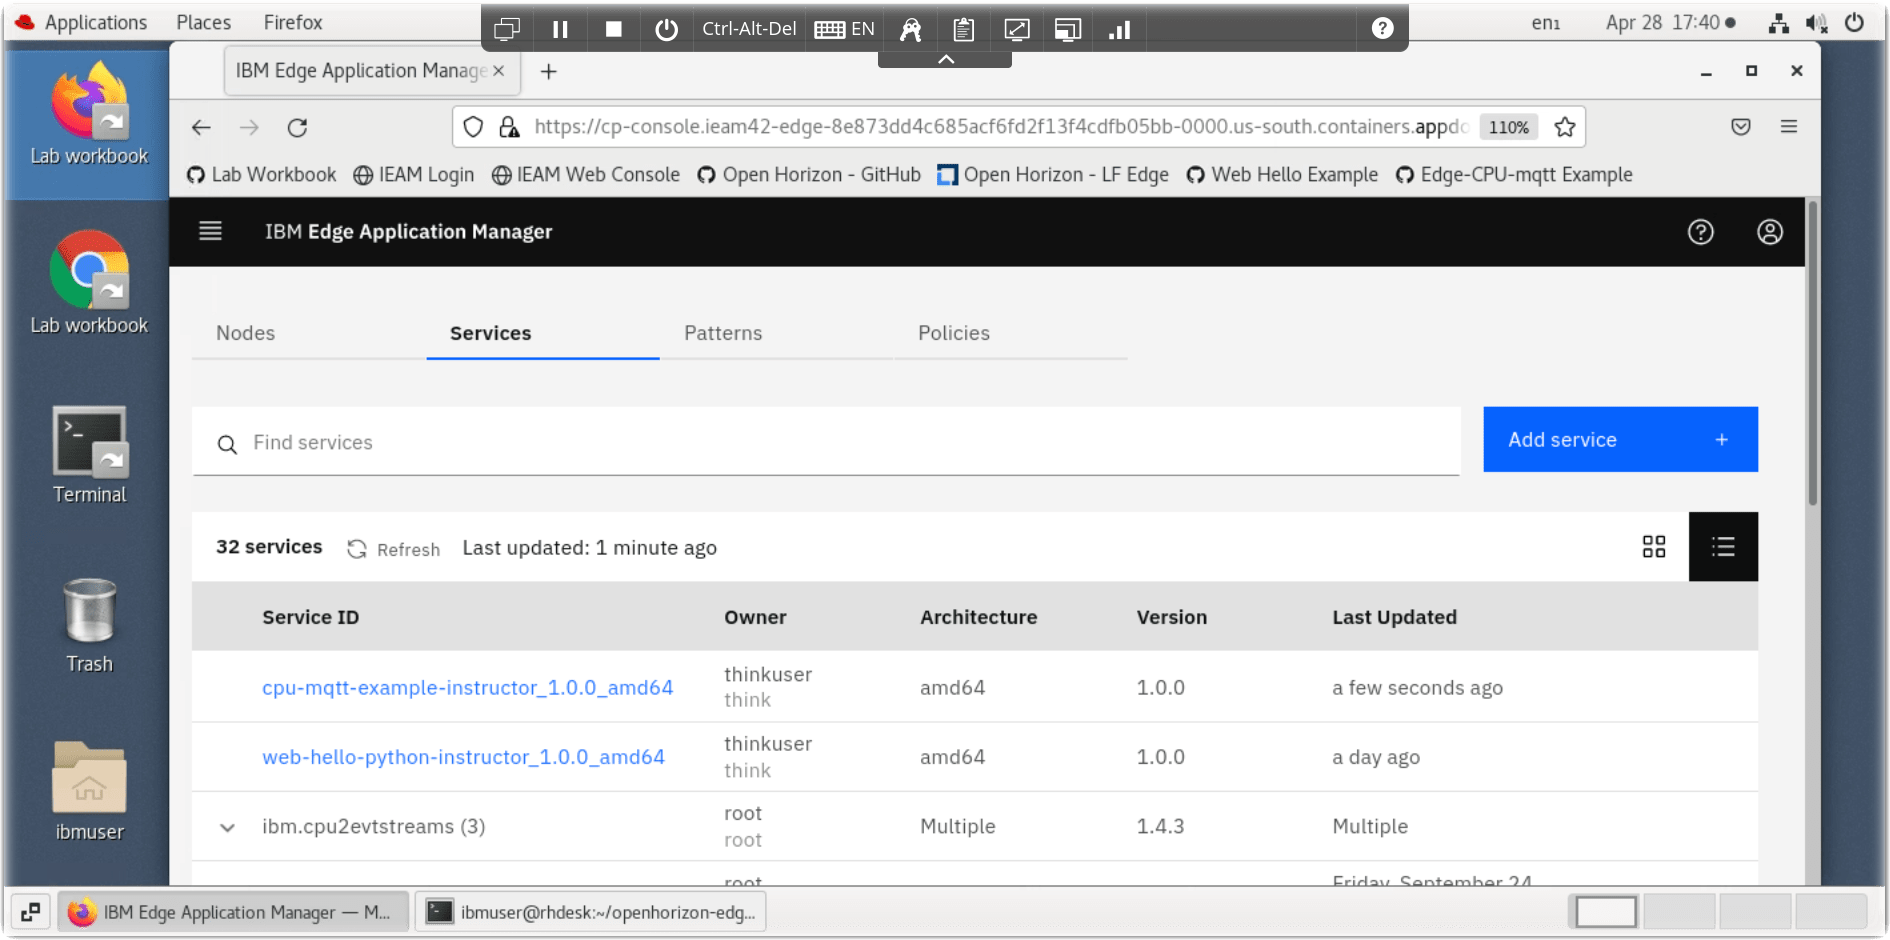Click the clipboard icon in remote toolbar
Screen dimensions: 1890x940
963,29
